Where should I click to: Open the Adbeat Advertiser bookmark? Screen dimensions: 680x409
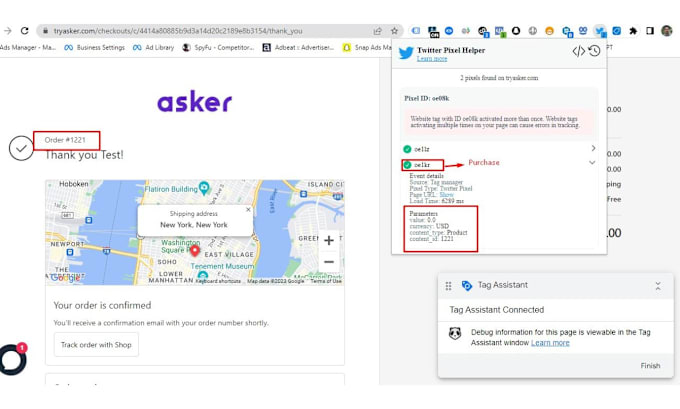pyautogui.click(x=298, y=47)
